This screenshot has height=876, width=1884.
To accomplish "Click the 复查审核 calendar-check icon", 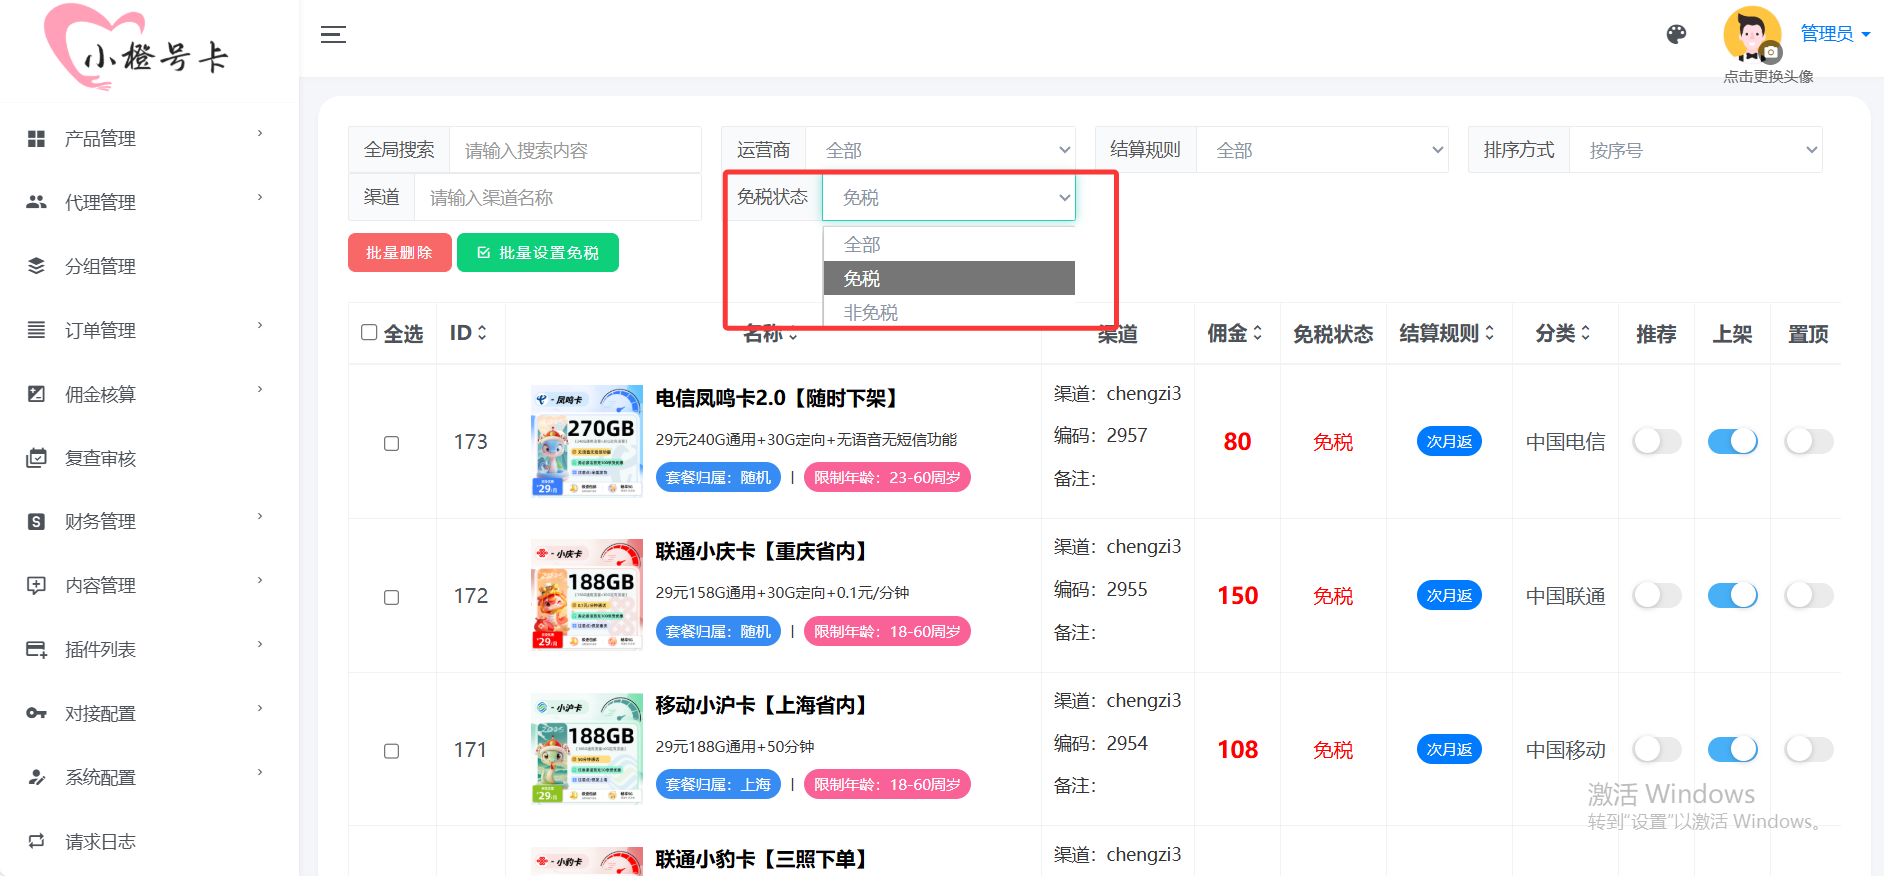I will (36, 458).
